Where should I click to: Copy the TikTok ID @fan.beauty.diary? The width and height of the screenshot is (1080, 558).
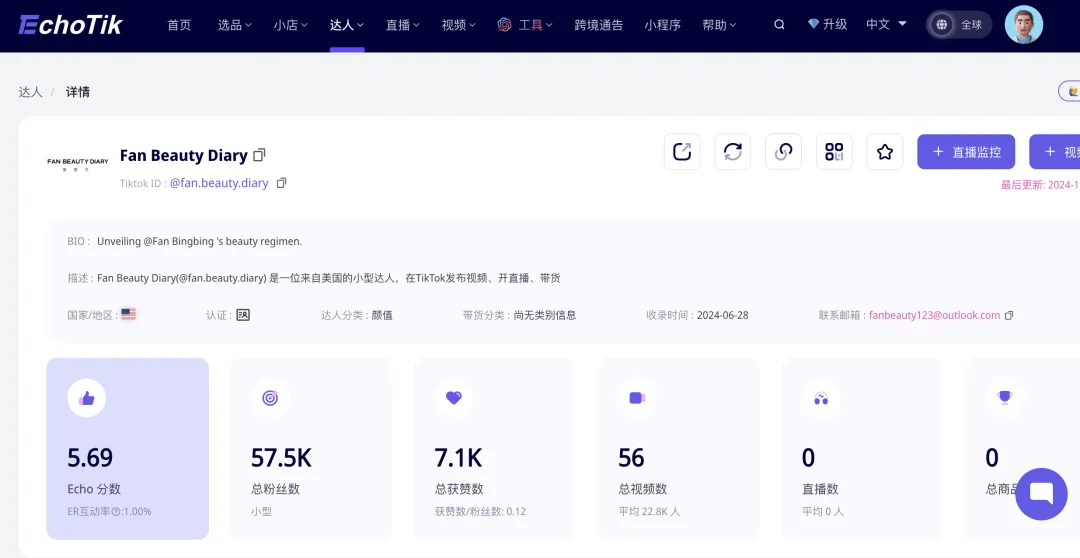(281, 183)
